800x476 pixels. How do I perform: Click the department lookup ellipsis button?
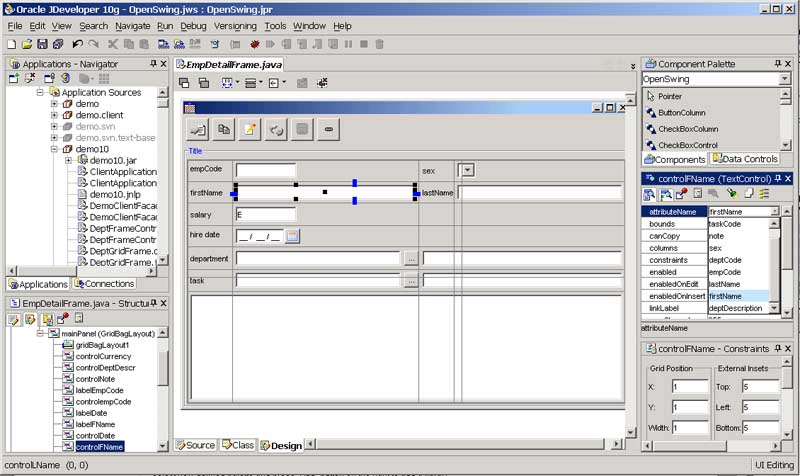click(x=411, y=259)
